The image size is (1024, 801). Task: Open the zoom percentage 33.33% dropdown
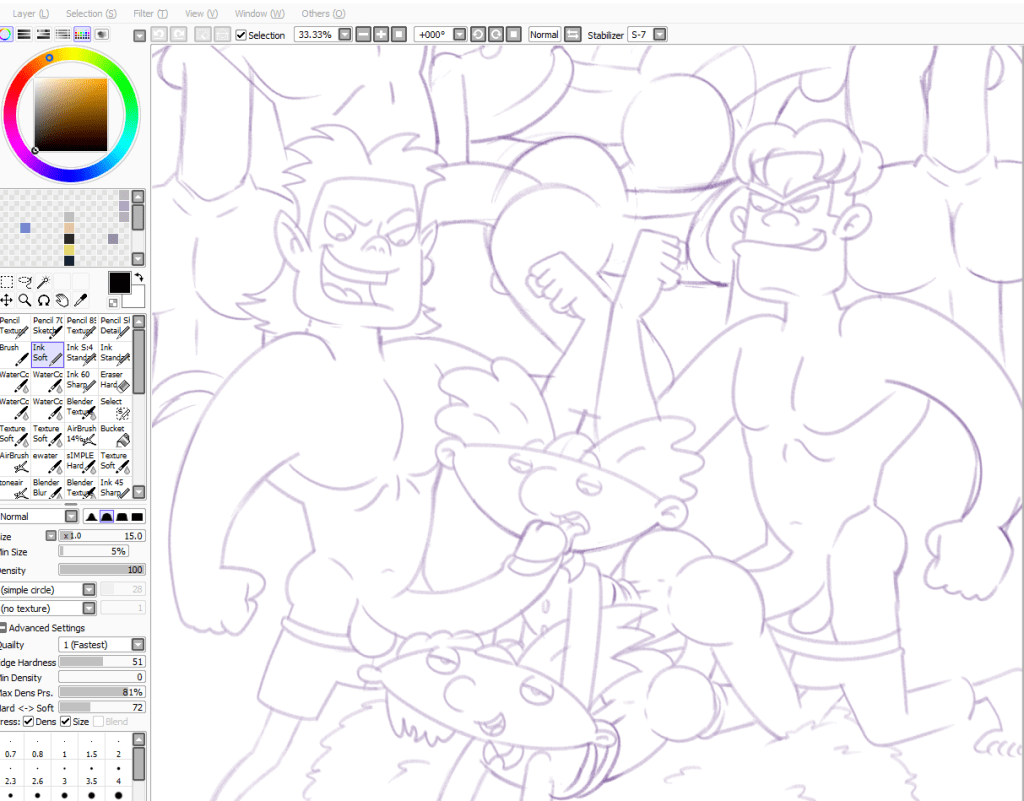(345, 35)
